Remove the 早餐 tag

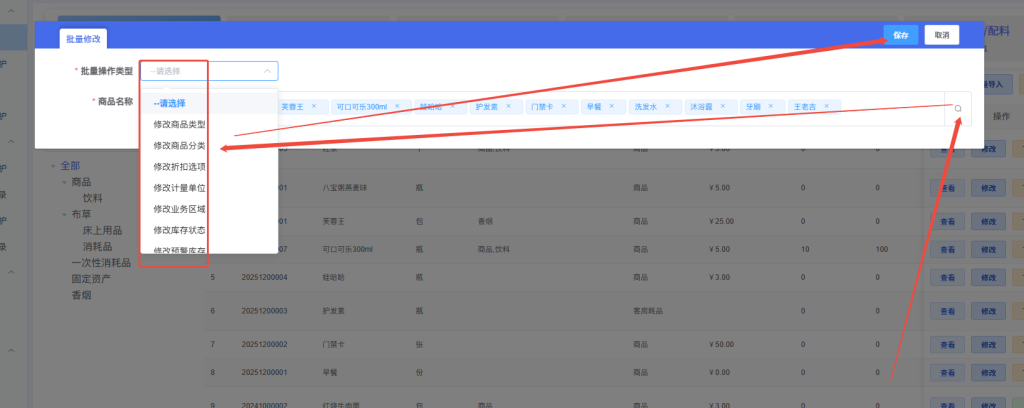coord(612,106)
